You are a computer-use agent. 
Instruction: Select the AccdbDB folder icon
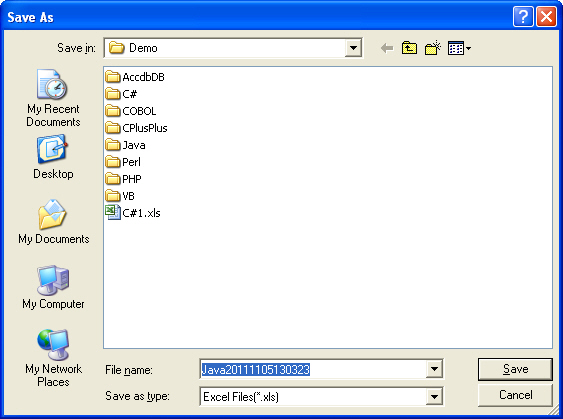113,77
